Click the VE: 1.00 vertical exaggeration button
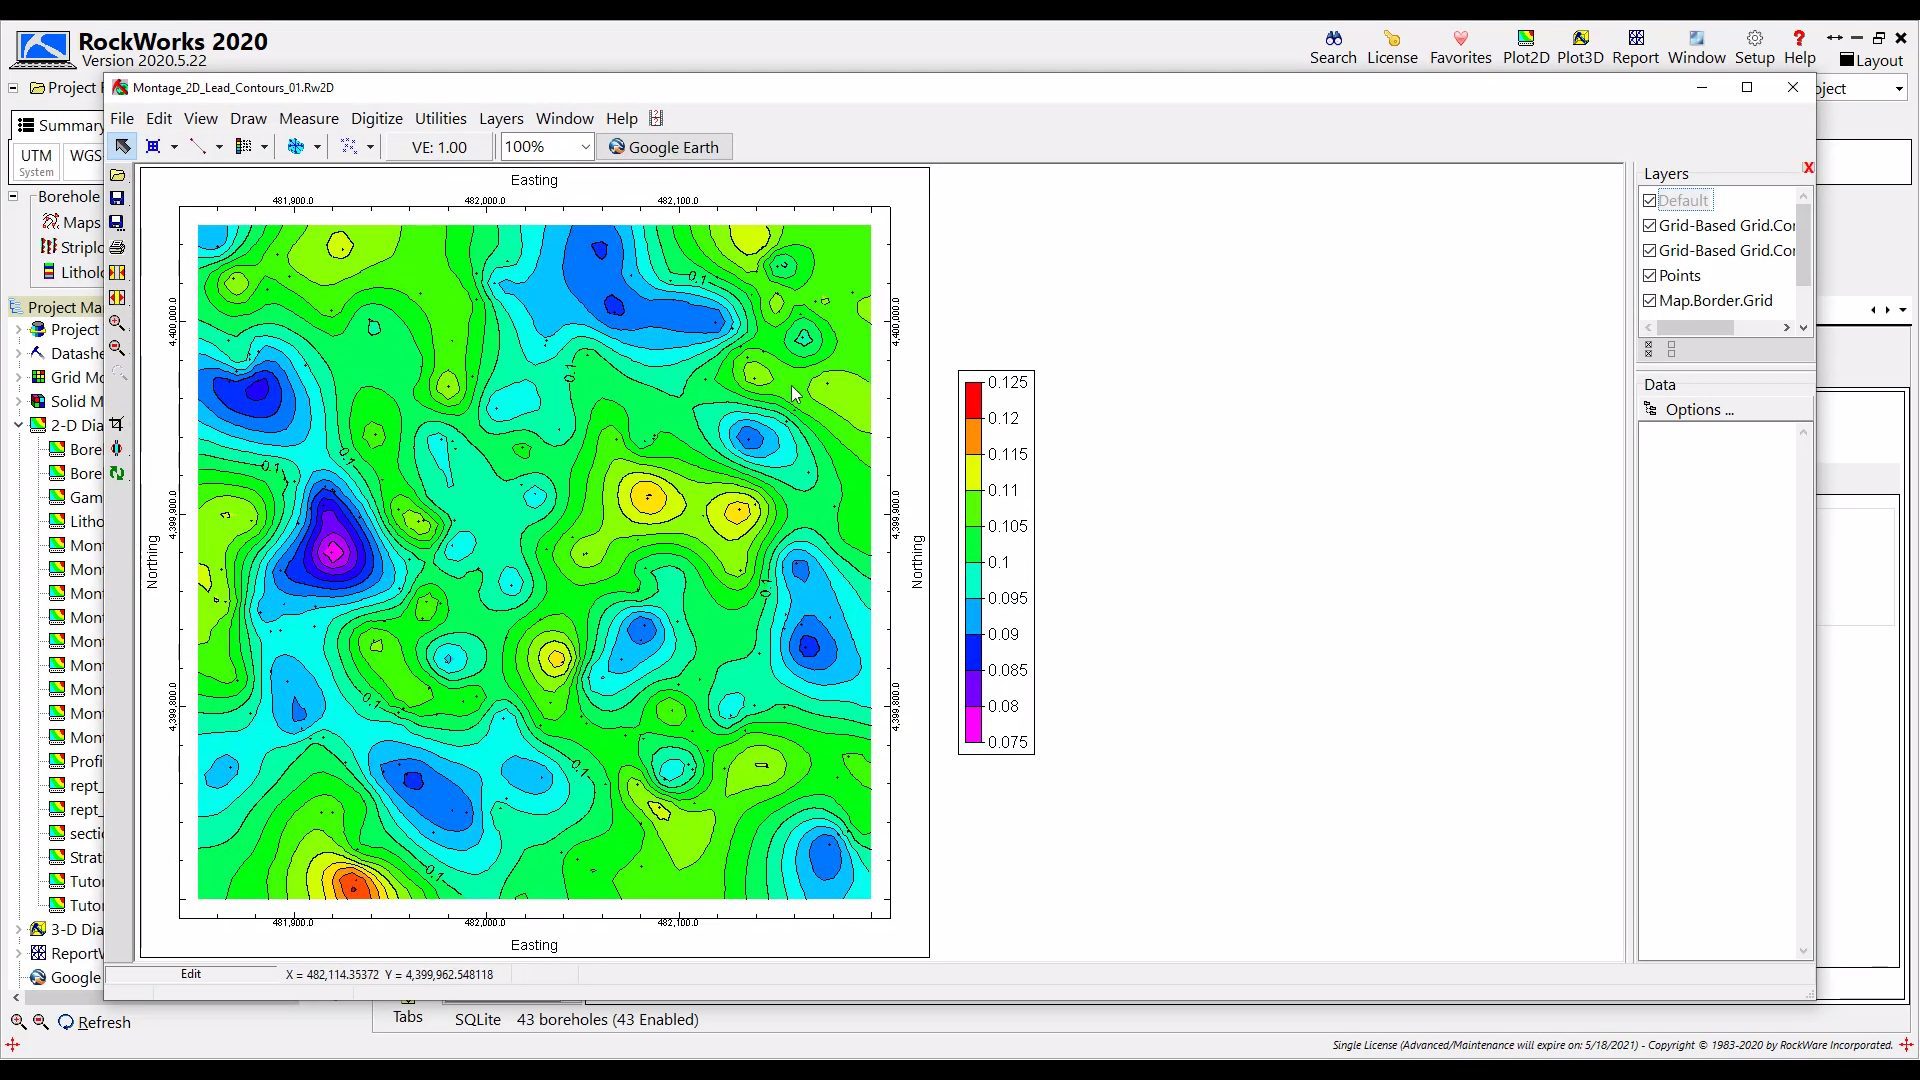The width and height of the screenshot is (1920, 1080). click(x=439, y=147)
